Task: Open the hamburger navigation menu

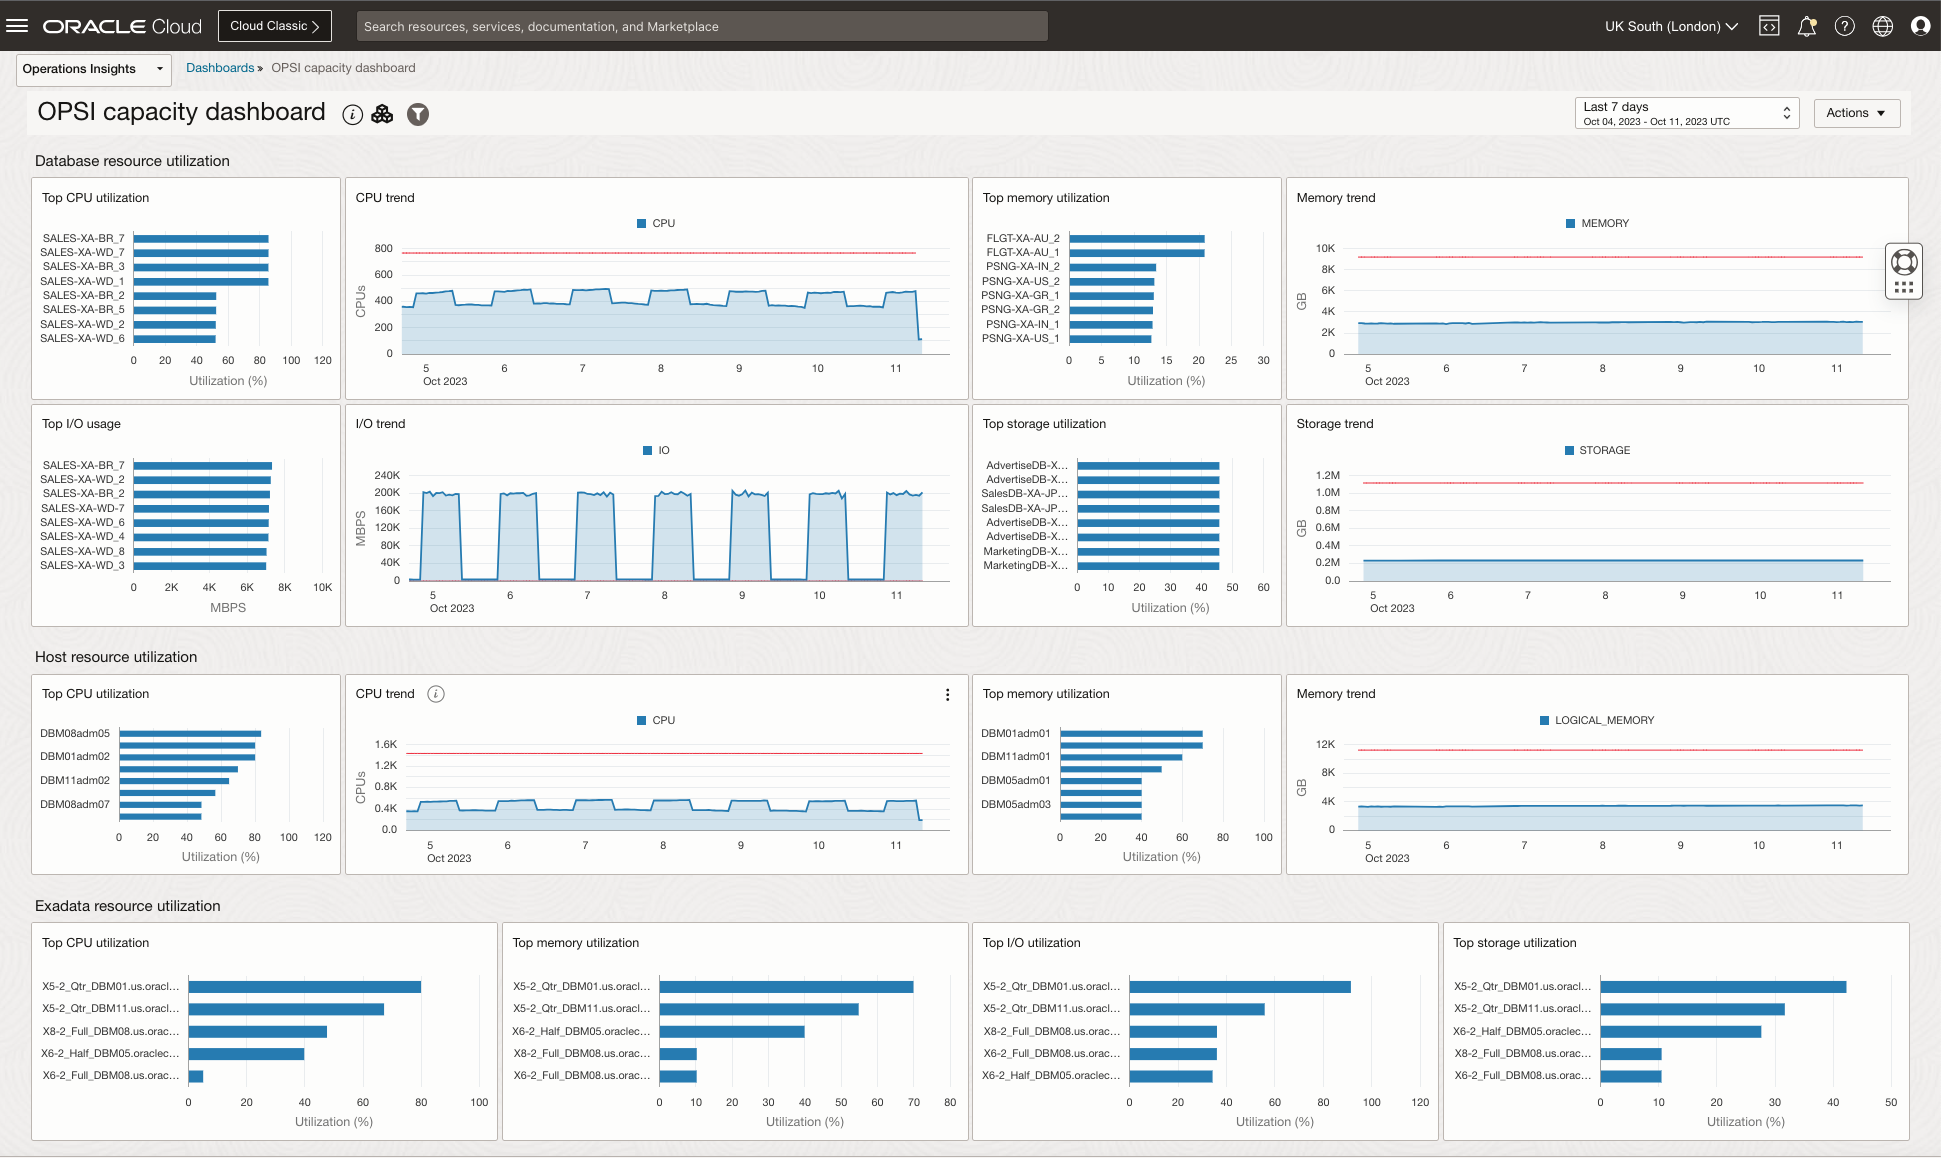Action: pos(17,26)
